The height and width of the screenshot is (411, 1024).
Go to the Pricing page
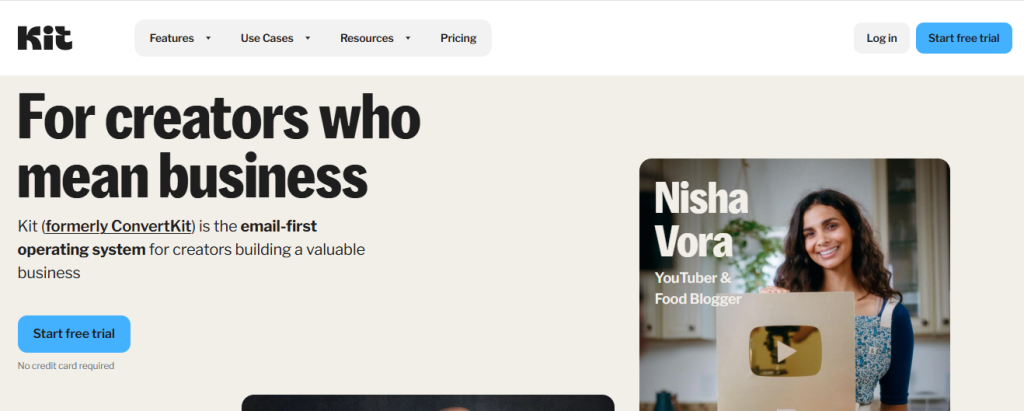pyautogui.click(x=458, y=38)
